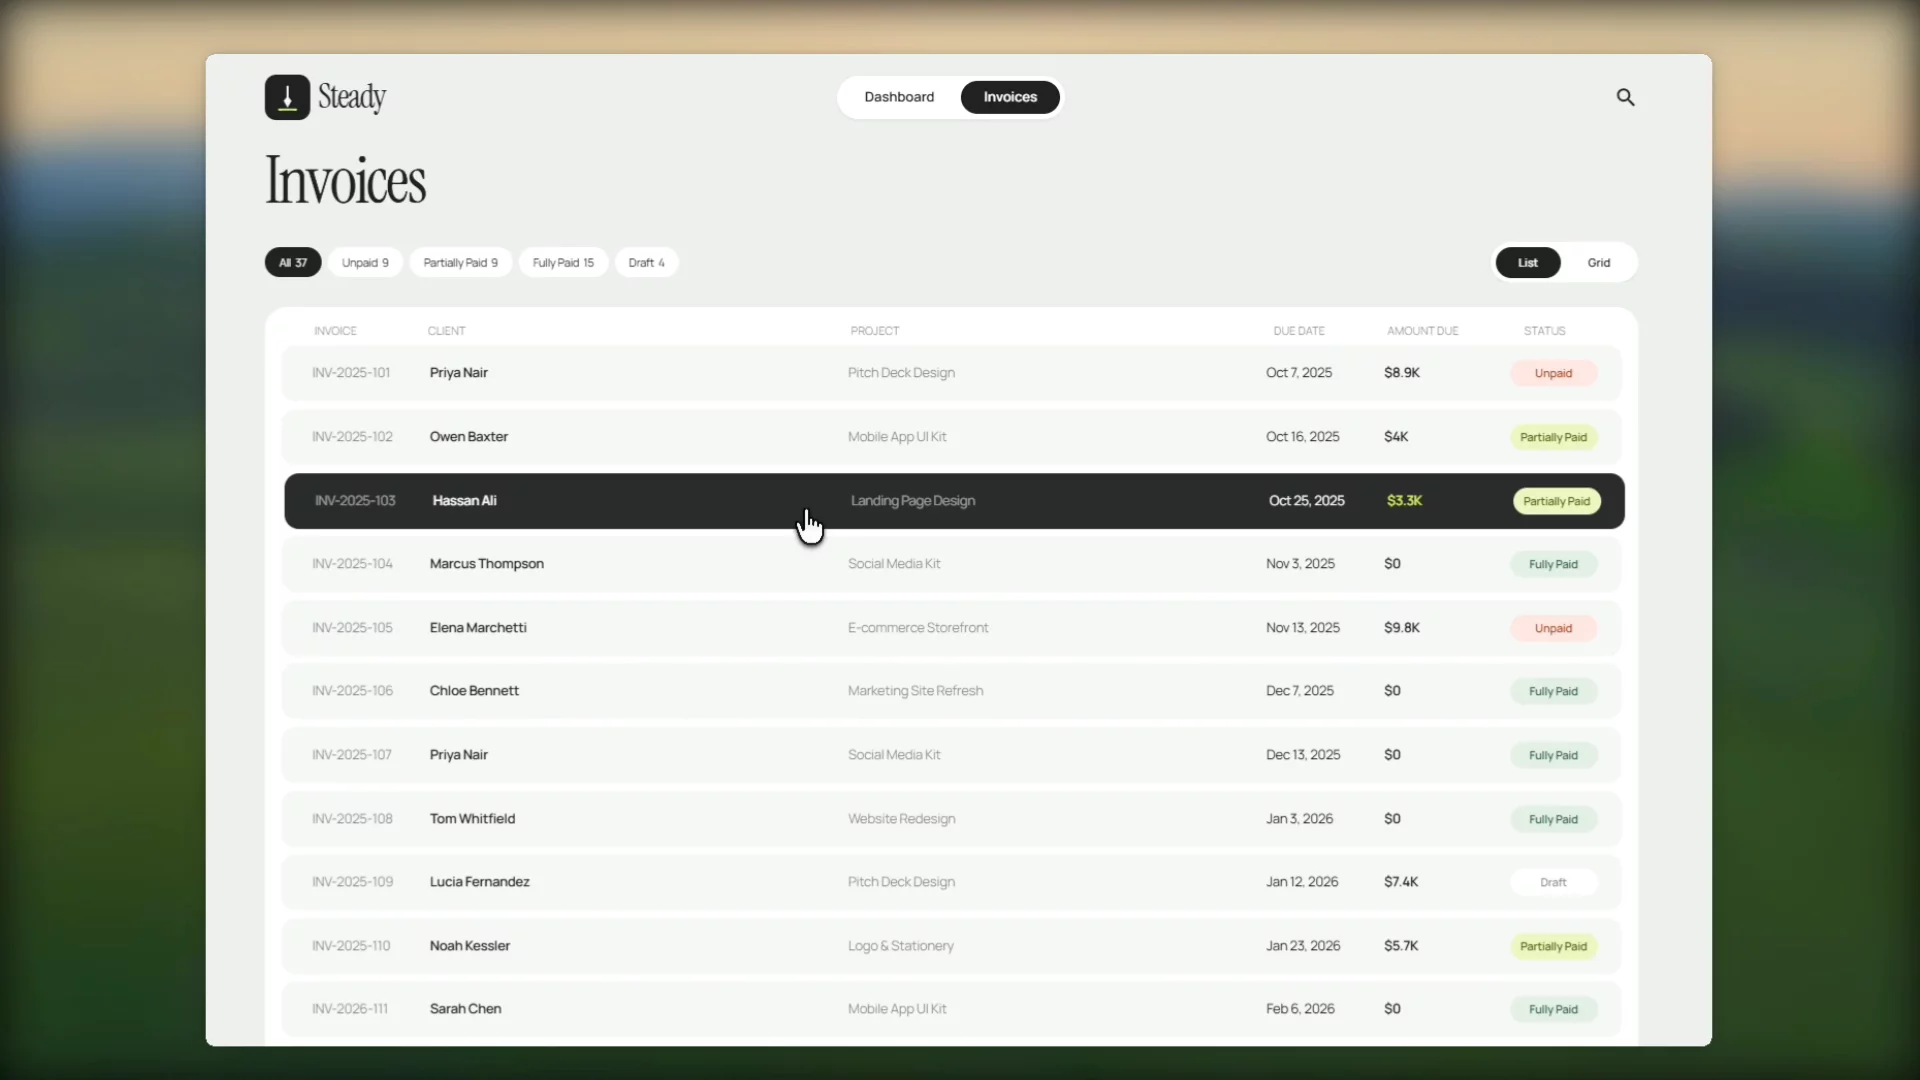Click Partially Paid badge for Owen Baxter
Screen dimensions: 1920x1080
[x=1553, y=437]
